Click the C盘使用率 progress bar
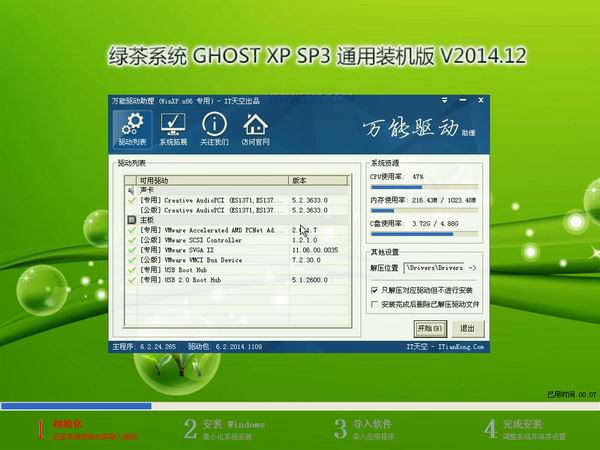The height and width of the screenshot is (450, 600). point(424,234)
